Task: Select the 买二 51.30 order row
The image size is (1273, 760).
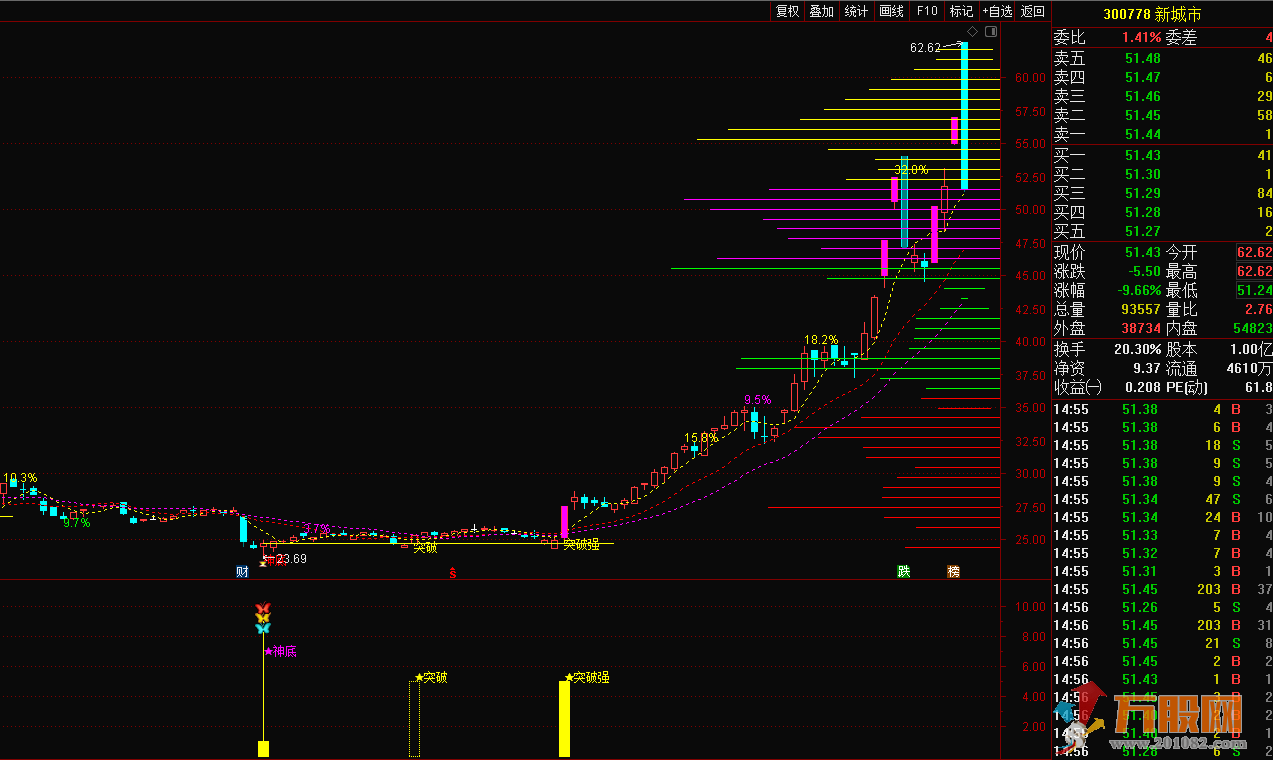Action: coord(1162,175)
